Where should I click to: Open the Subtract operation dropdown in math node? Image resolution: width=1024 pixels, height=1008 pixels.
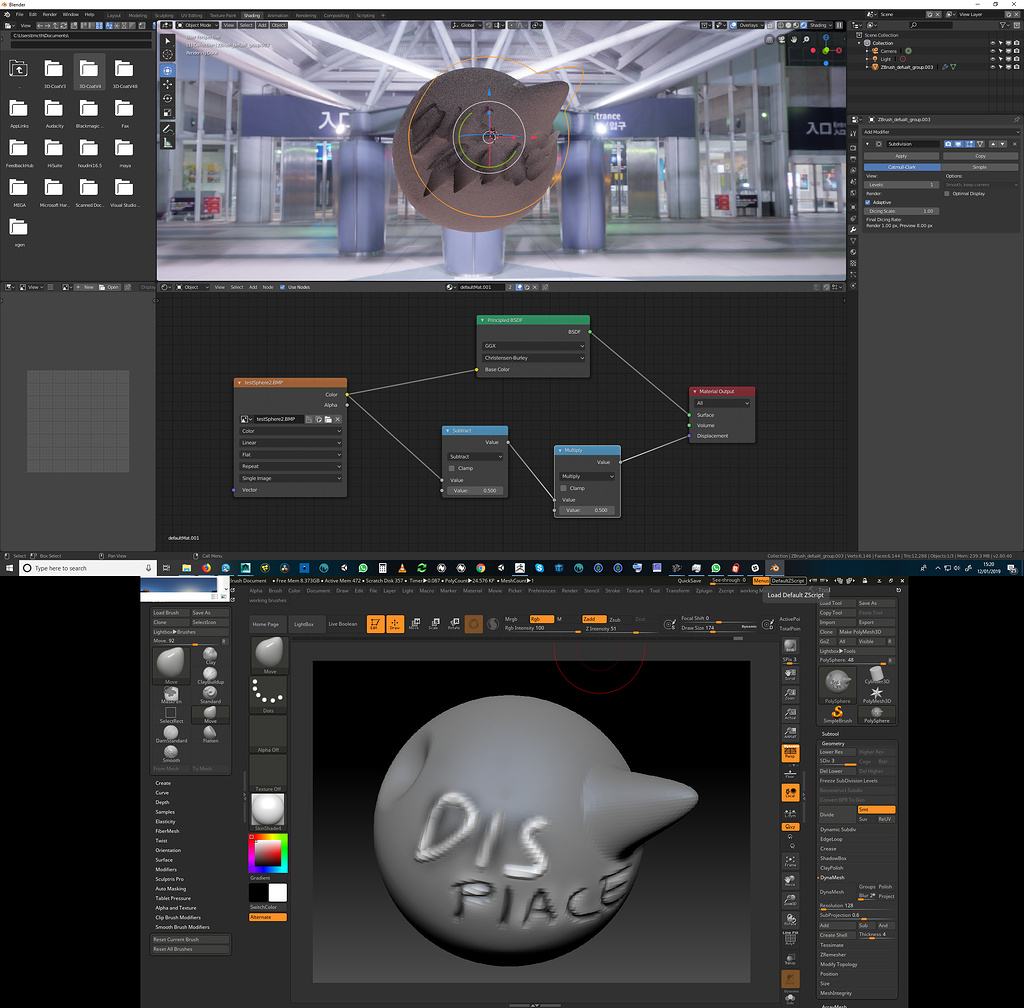click(x=475, y=456)
